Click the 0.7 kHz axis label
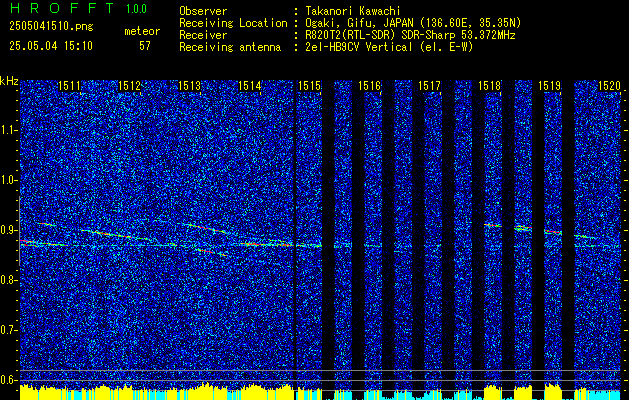The width and height of the screenshot is (629, 400). tap(8, 330)
